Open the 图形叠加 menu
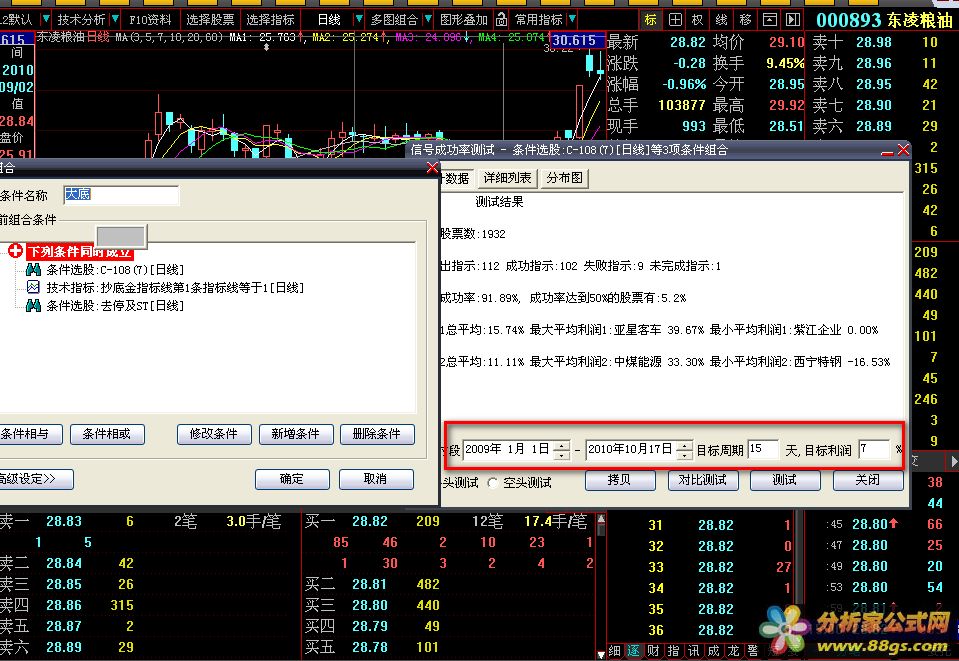 click(x=464, y=20)
